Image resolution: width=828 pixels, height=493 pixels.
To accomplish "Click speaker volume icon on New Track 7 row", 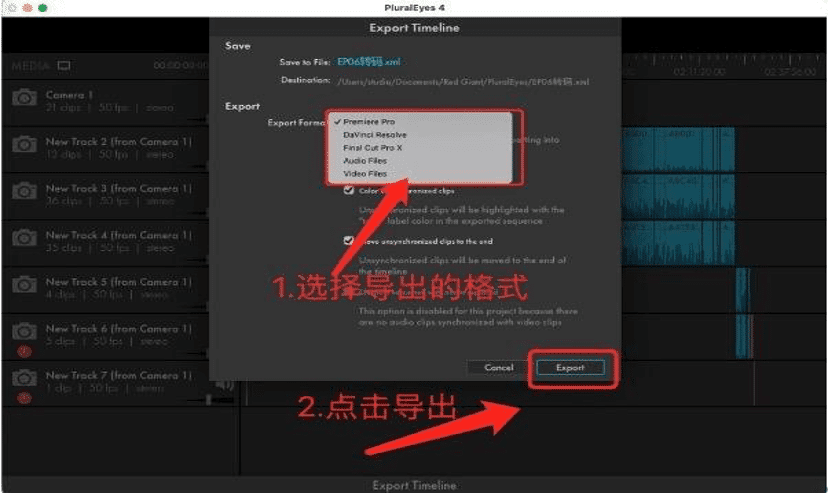I will (224, 385).
